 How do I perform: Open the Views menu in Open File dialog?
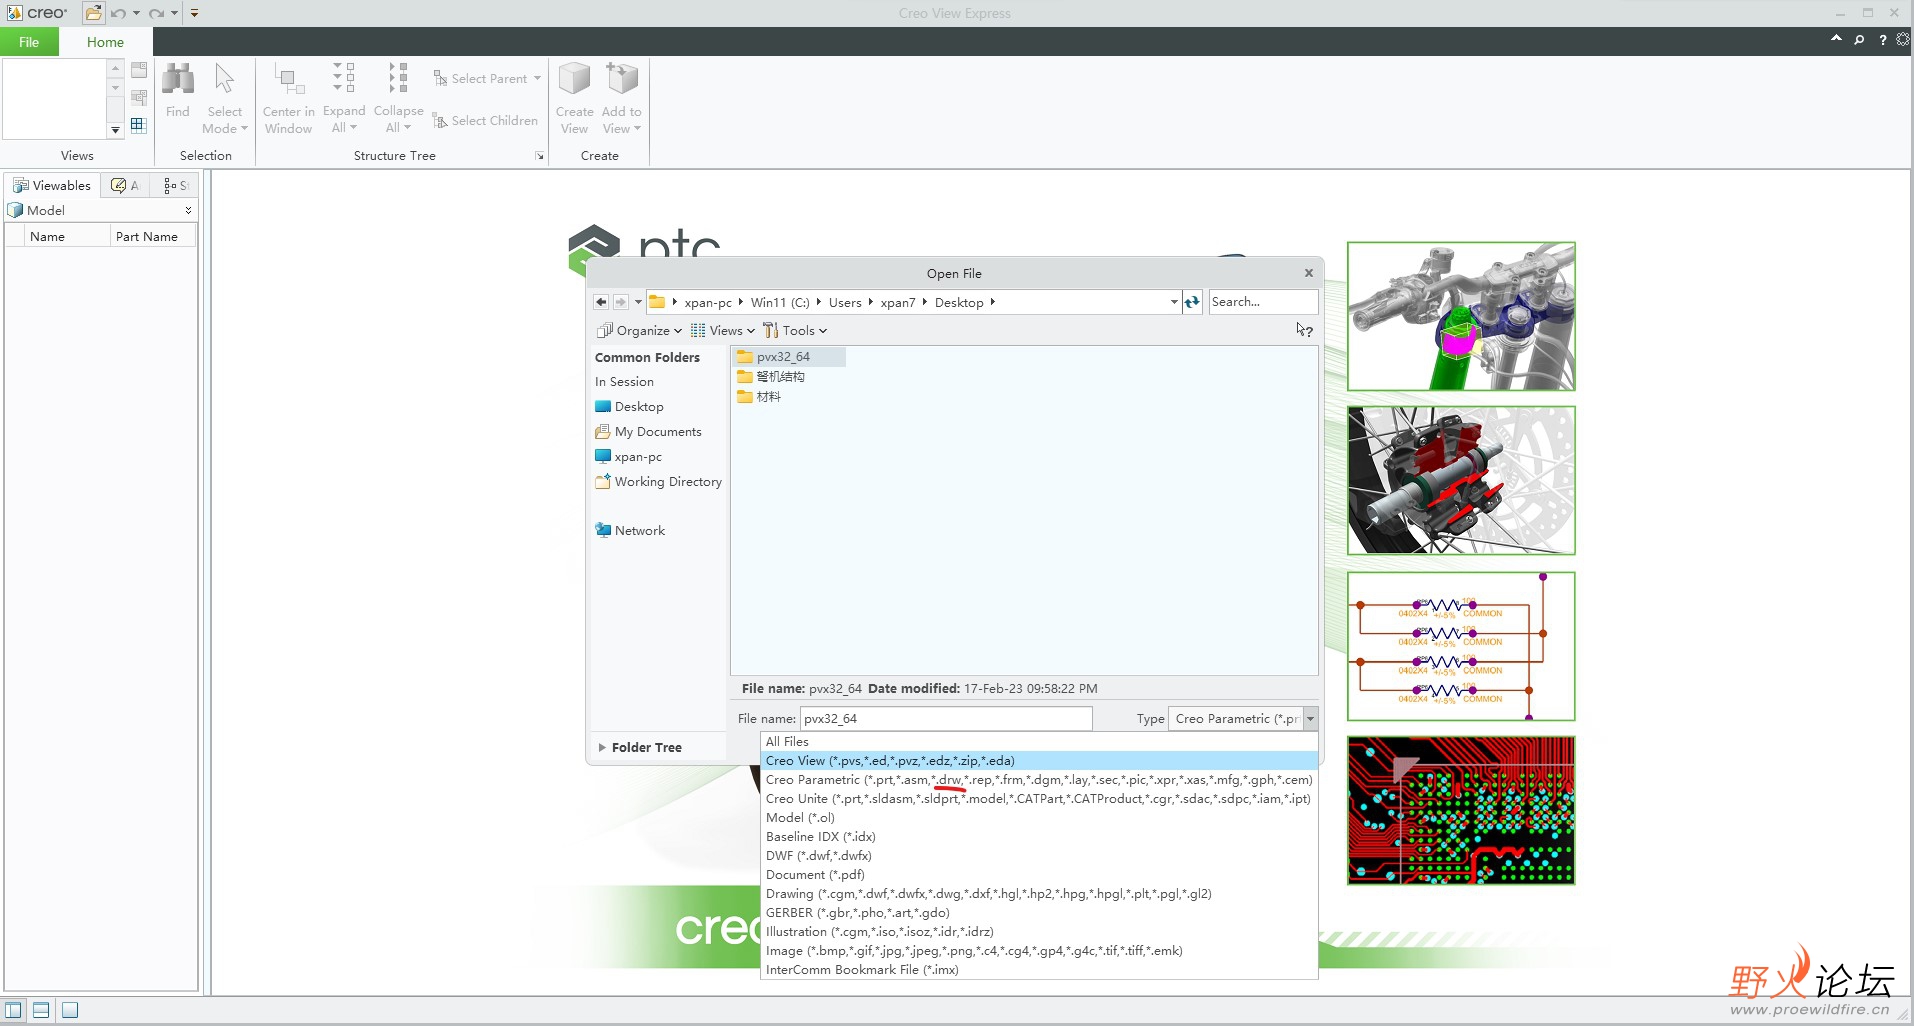pos(723,331)
